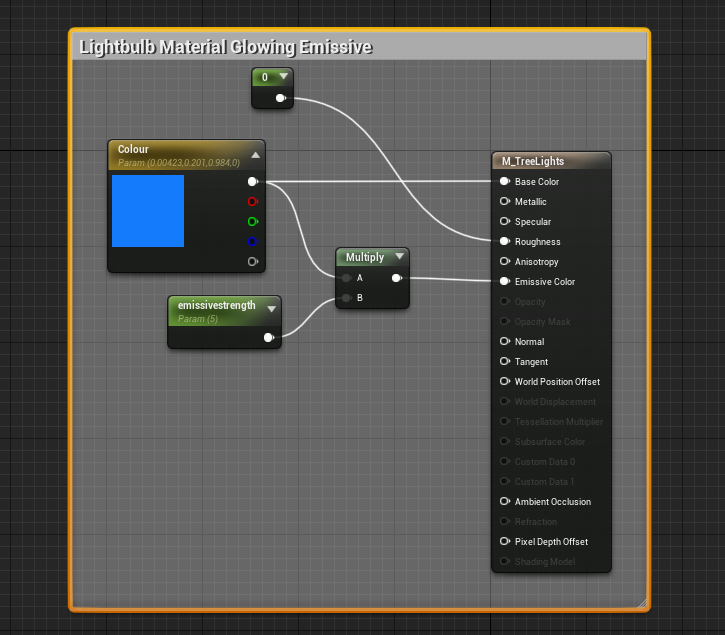The image size is (725, 635).
Task: Click the disabled Refraction input pin
Action: click(504, 521)
